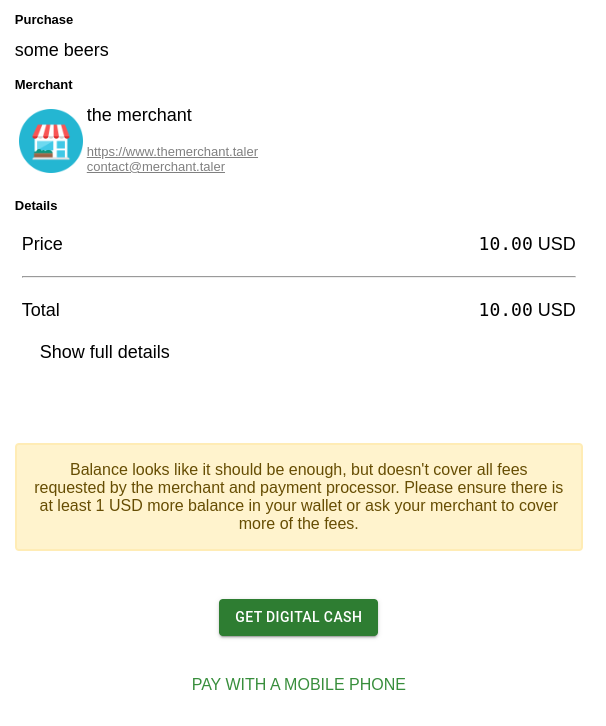Image resolution: width=606 pixels, height=726 pixels.
Task: Click the Purchase section heading
Action: (44, 20)
